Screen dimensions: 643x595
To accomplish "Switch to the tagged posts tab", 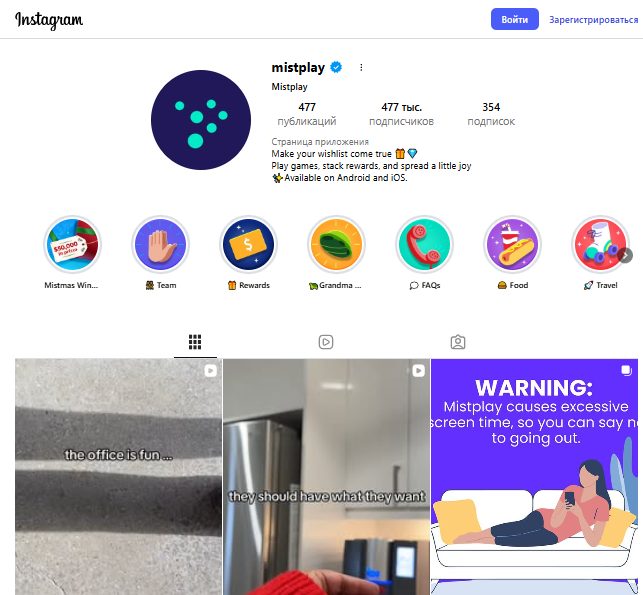I will pos(458,342).
